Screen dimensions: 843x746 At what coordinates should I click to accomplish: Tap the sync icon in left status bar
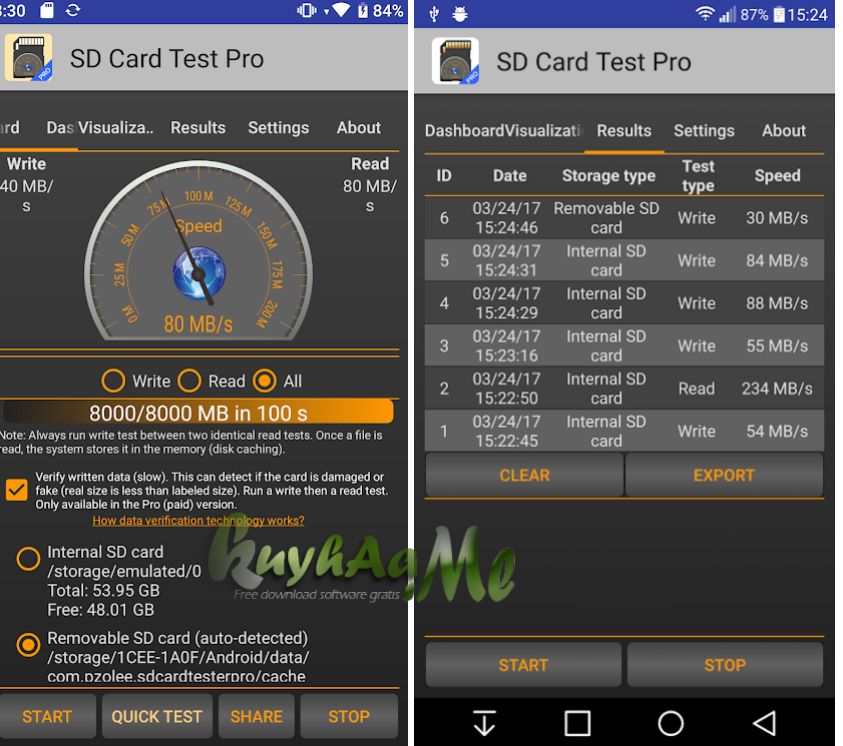coord(73,10)
